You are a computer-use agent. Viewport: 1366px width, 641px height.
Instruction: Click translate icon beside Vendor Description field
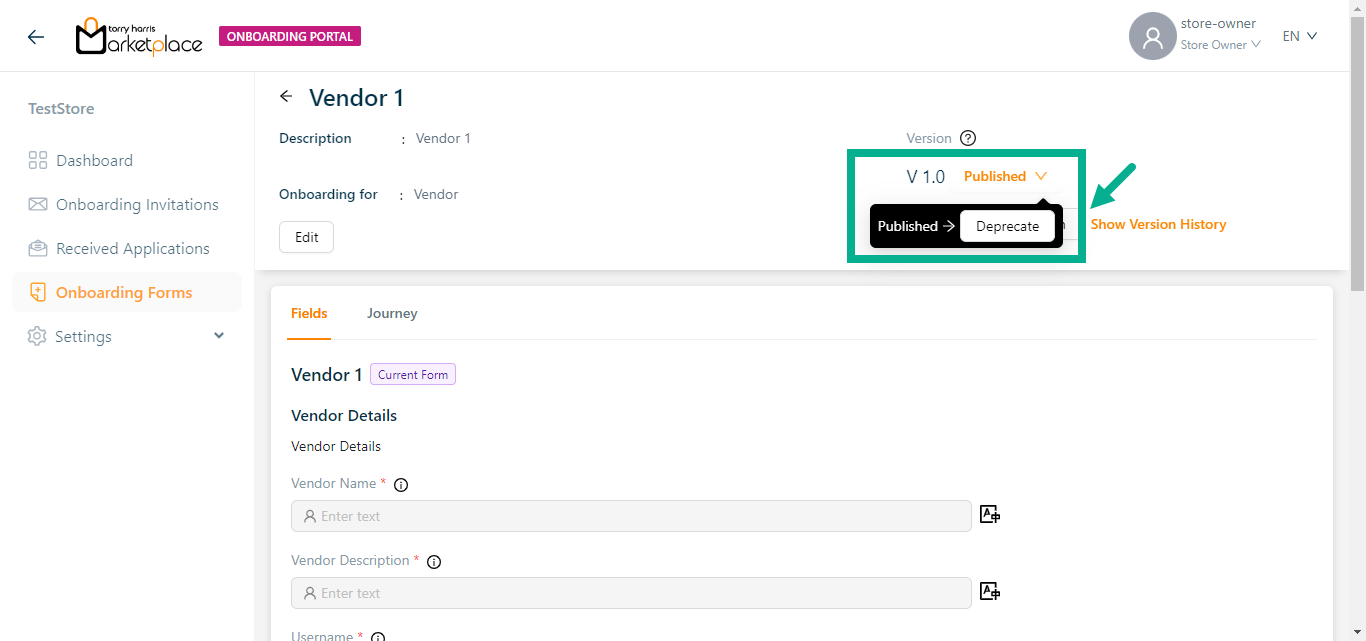tap(990, 592)
